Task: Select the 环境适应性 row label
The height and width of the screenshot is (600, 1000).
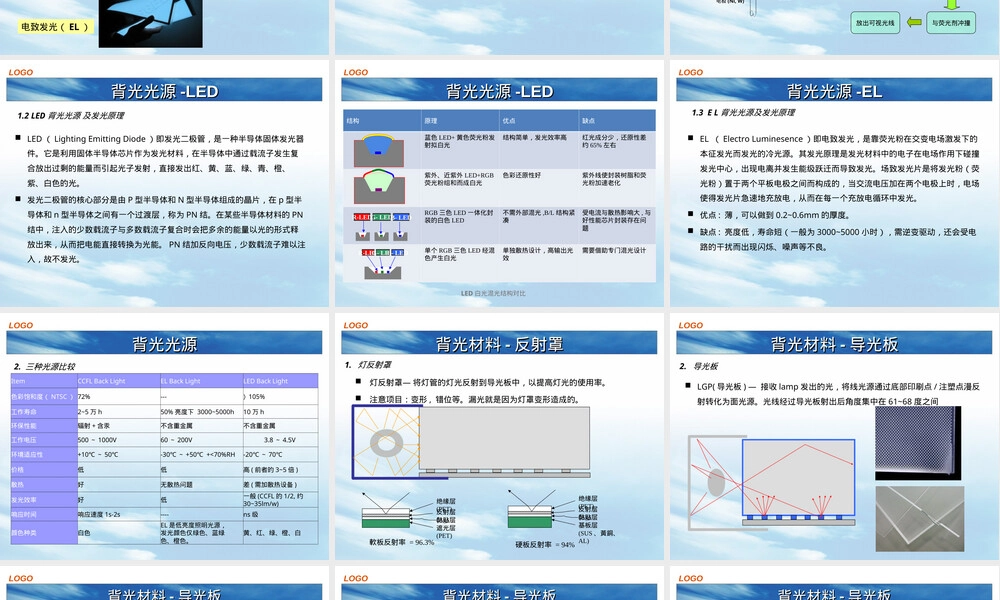Action: [44, 454]
